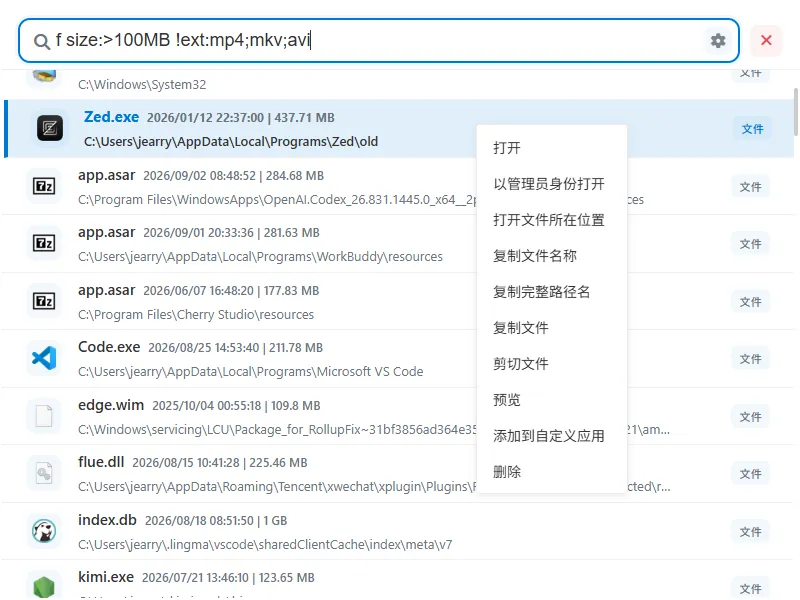Click the 7z icon of 281.63 MB app.asar

(x=44, y=243)
